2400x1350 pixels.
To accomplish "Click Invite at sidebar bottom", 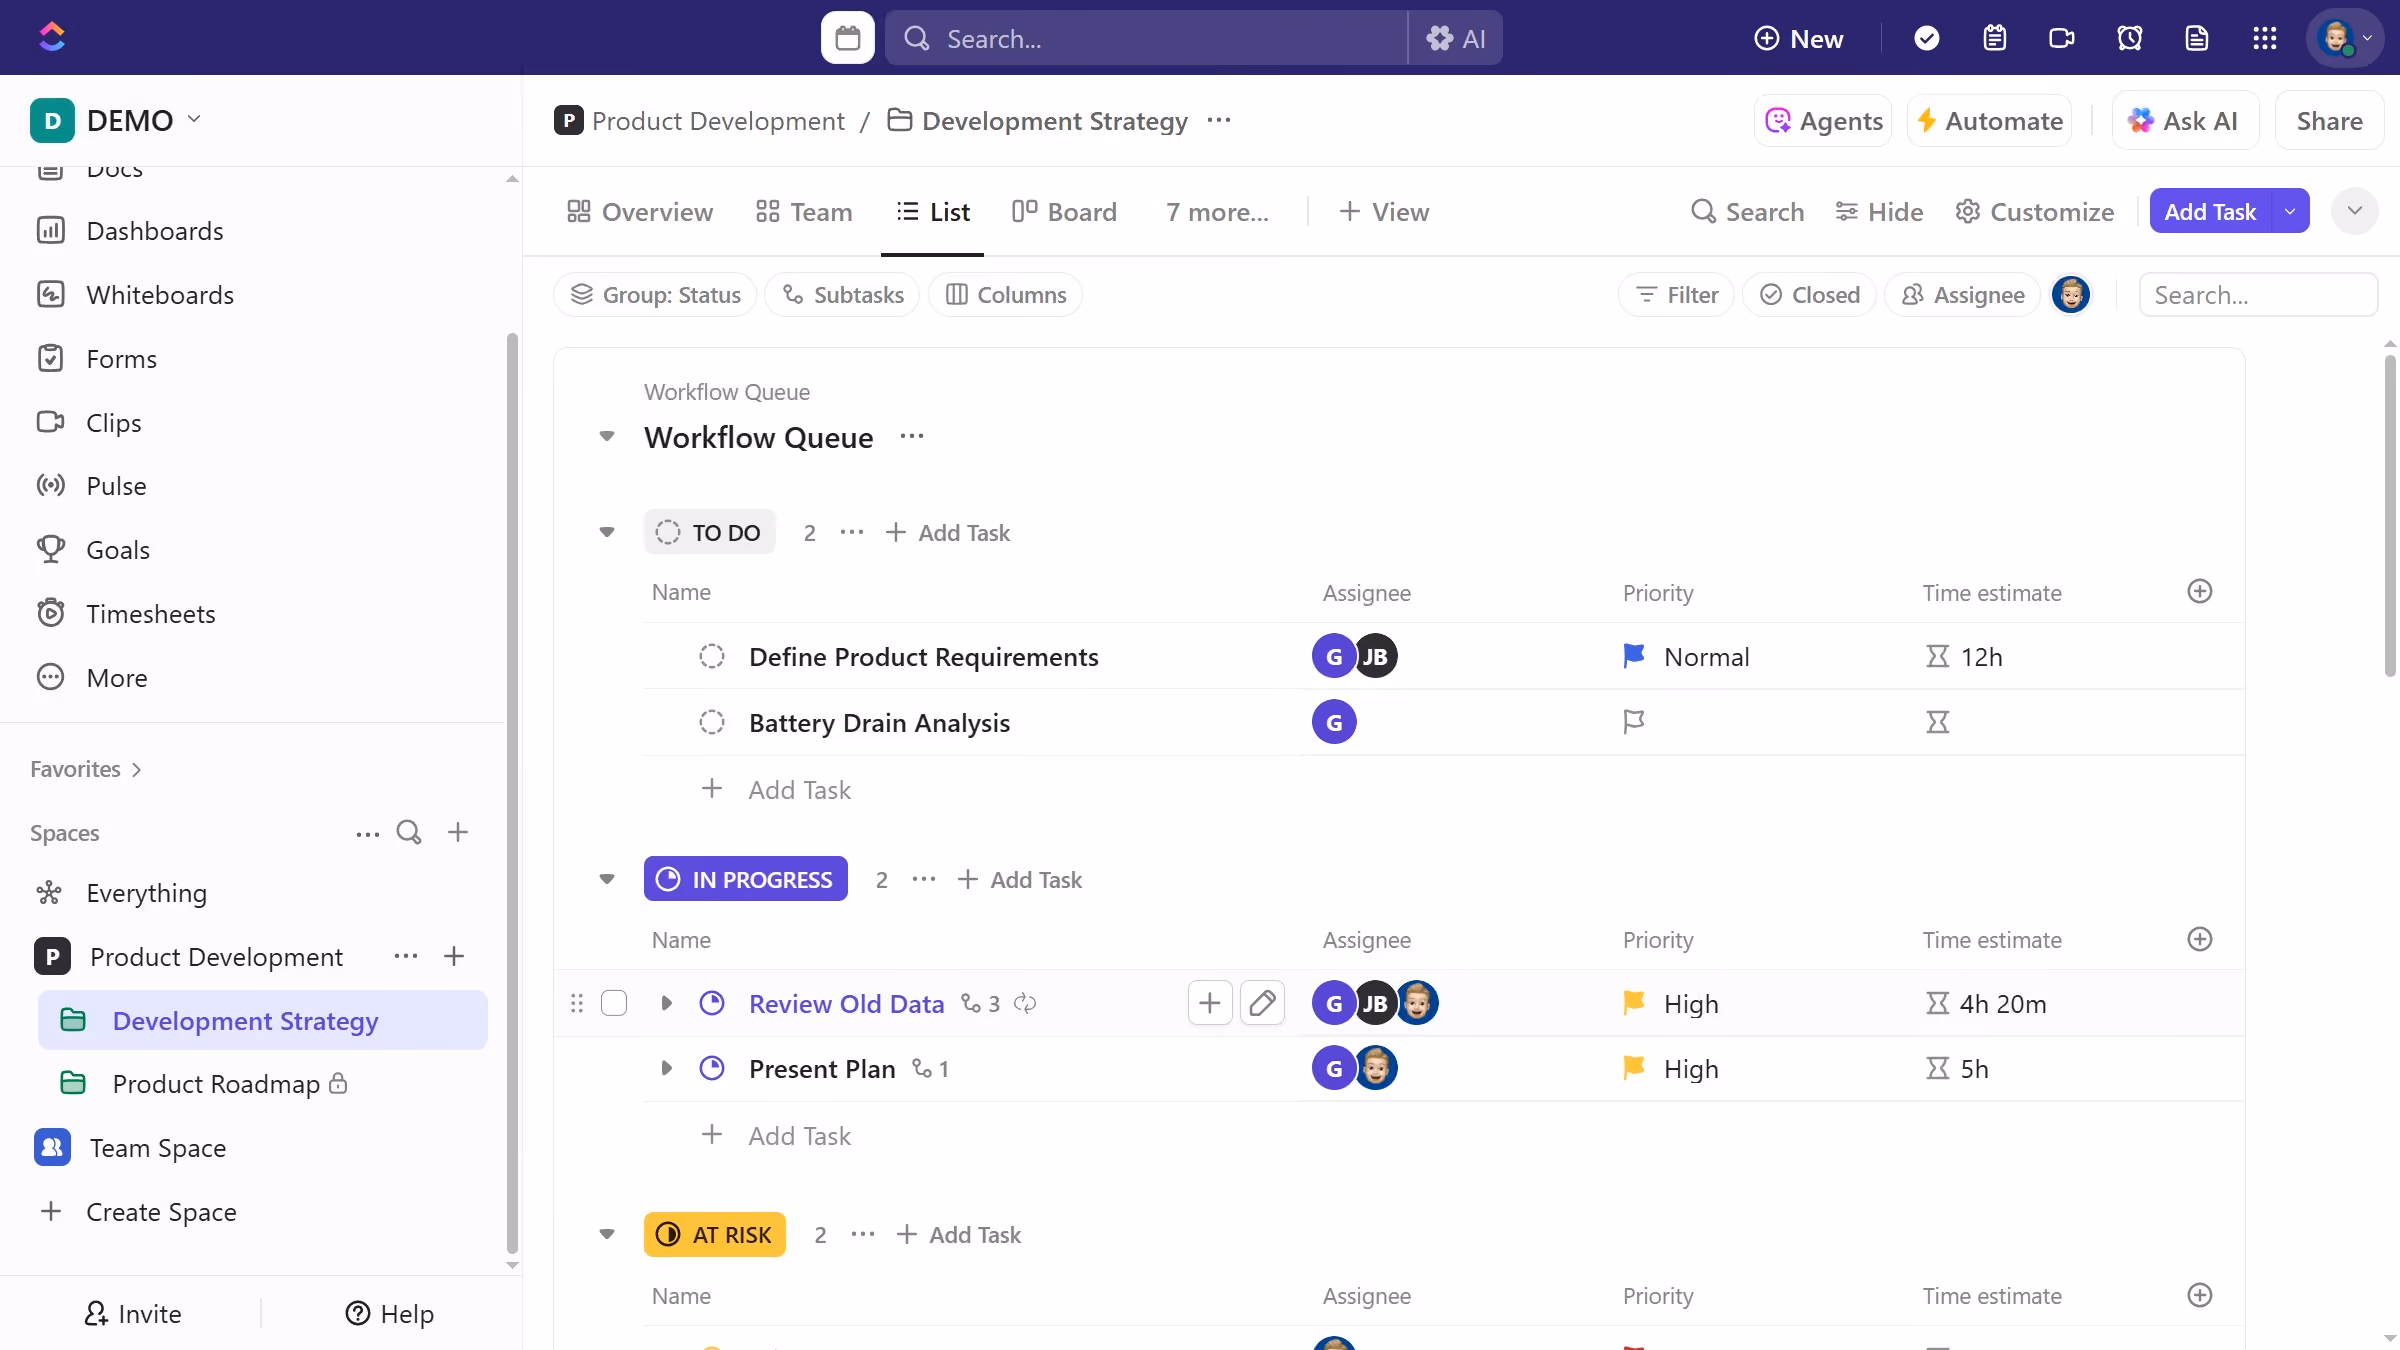I will click(x=132, y=1313).
